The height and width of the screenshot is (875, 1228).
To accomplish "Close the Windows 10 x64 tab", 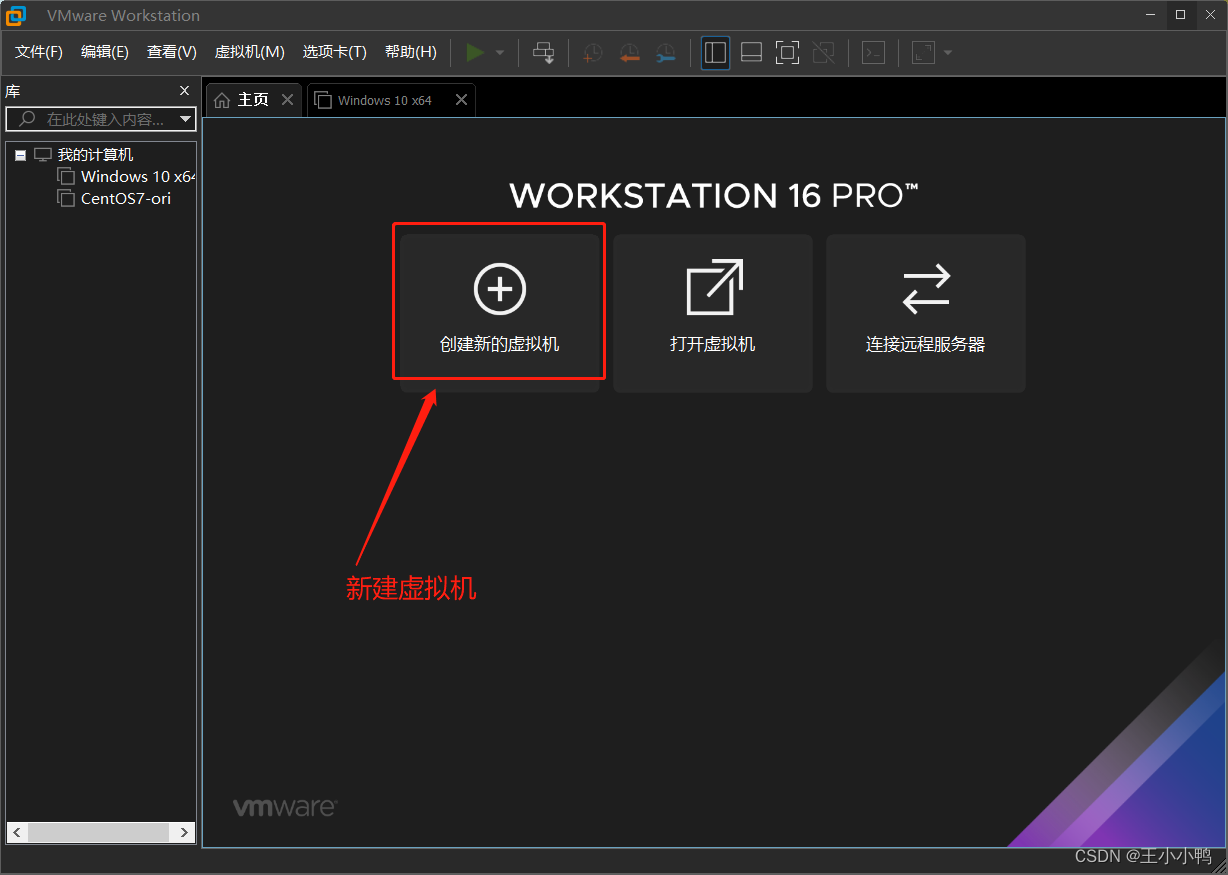I will (x=461, y=100).
